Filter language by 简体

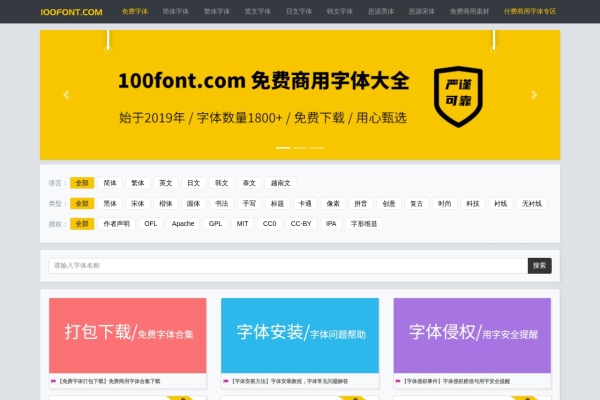click(x=110, y=183)
